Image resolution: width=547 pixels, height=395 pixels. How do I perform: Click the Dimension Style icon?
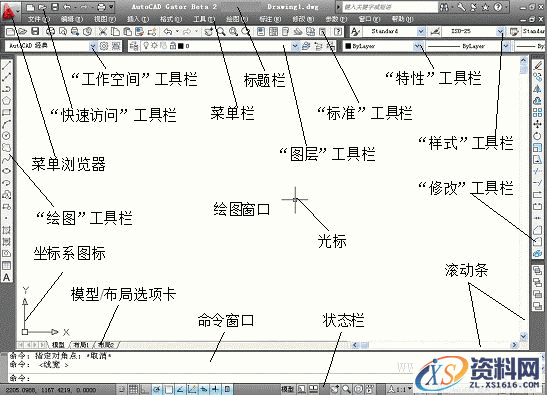[435, 32]
